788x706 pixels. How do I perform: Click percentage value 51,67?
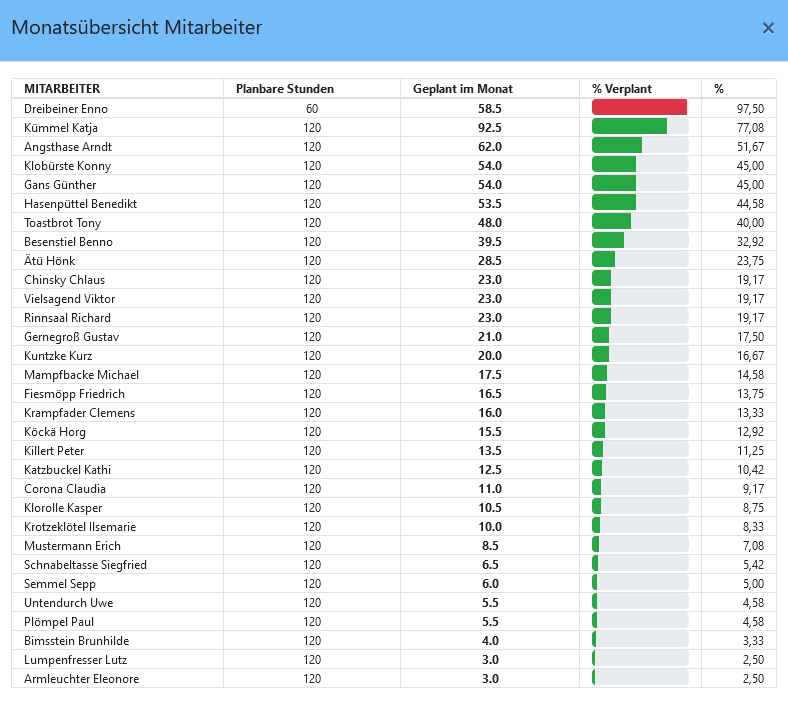click(x=750, y=147)
